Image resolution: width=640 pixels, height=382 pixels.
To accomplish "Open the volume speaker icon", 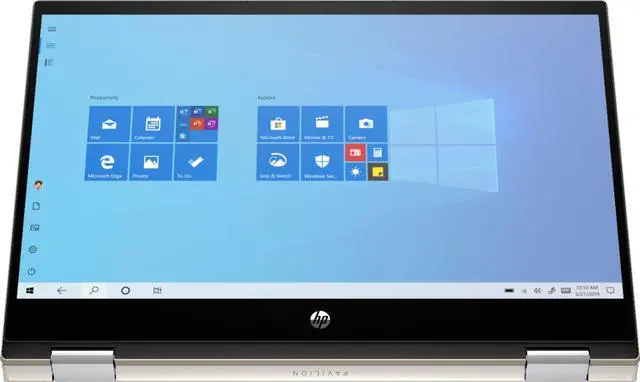I will pyautogui.click(x=538, y=291).
